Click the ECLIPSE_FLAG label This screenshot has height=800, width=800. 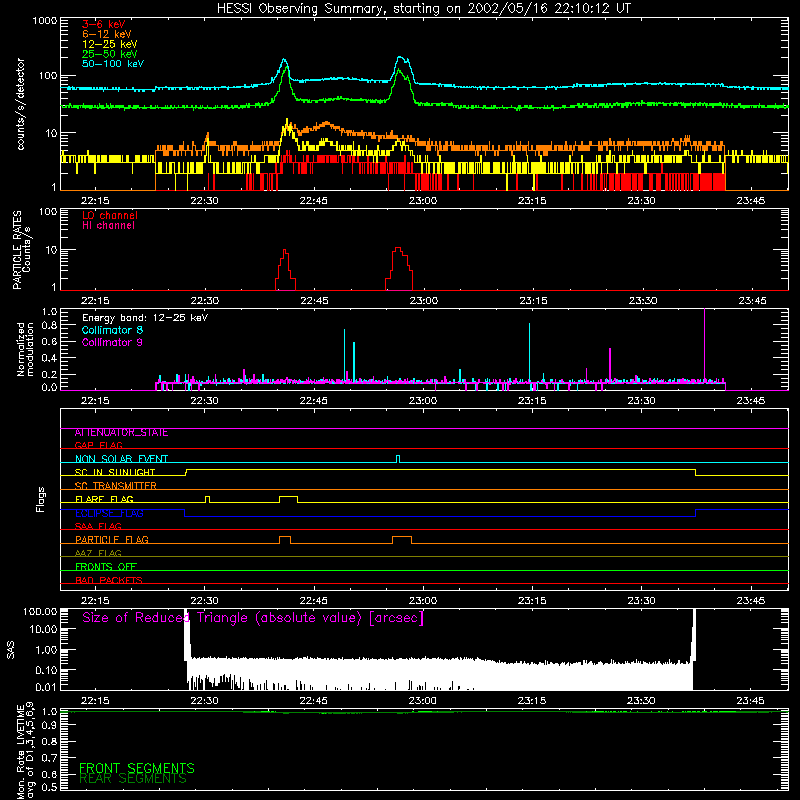[x=109, y=513]
